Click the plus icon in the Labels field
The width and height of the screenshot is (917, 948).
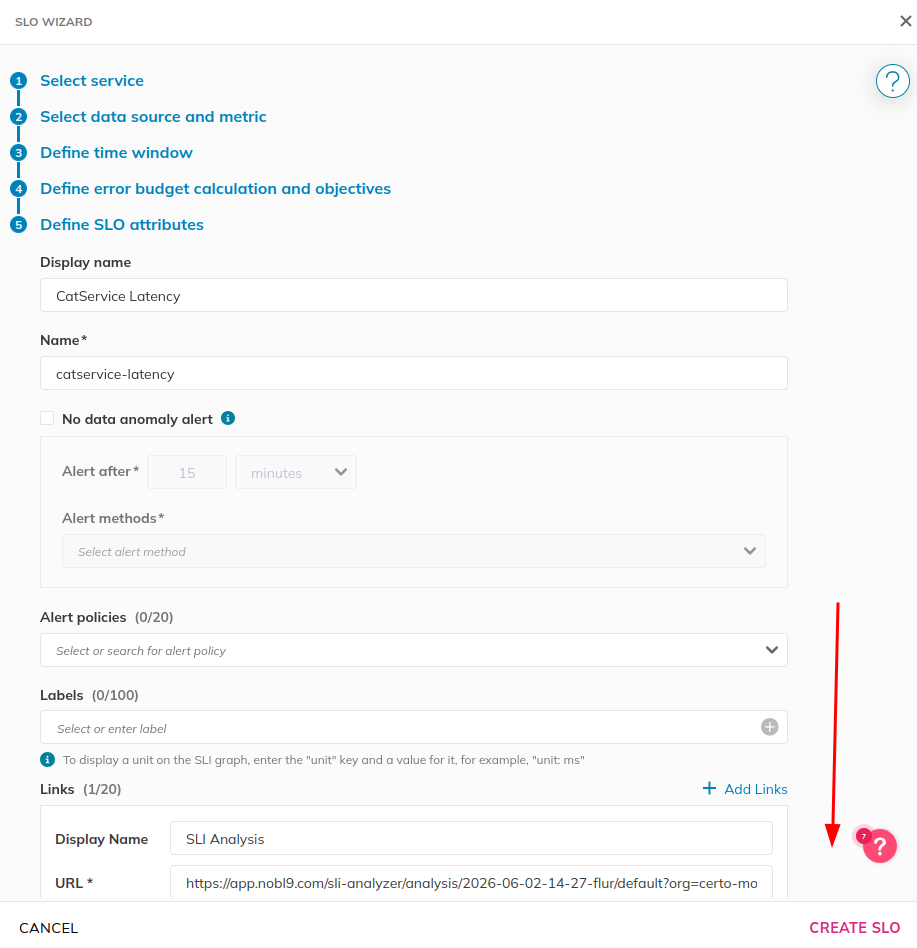(x=769, y=727)
